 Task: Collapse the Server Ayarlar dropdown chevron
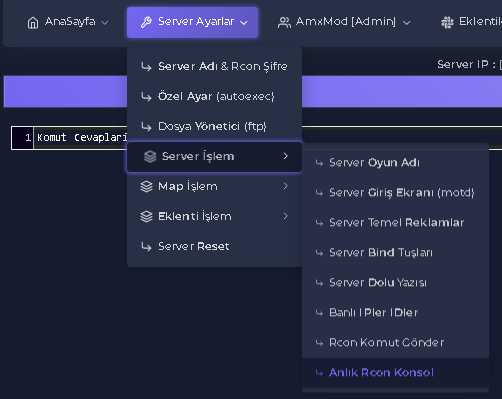coord(244,23)
